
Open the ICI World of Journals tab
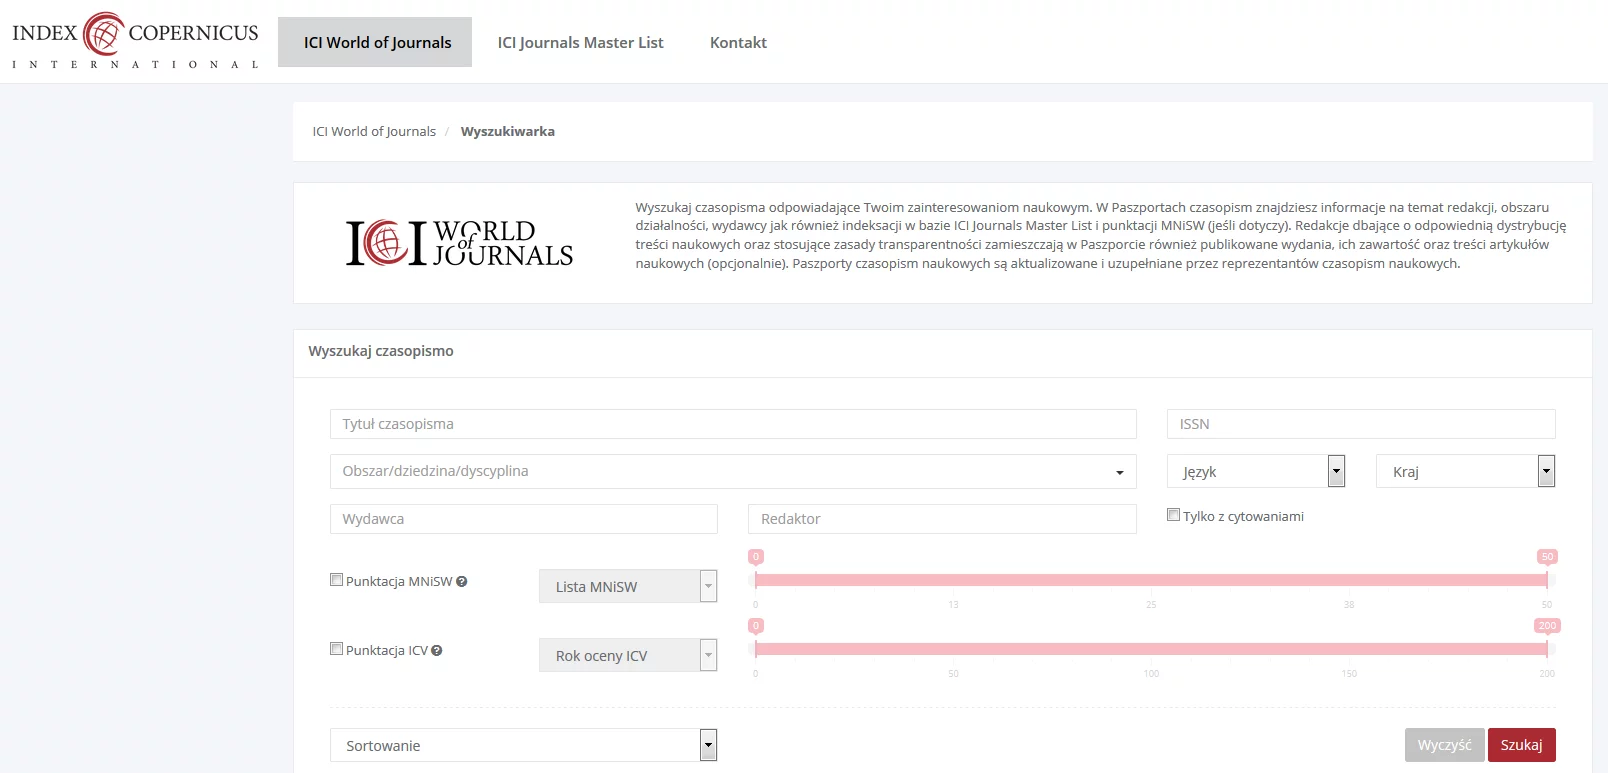pos(375,42)
